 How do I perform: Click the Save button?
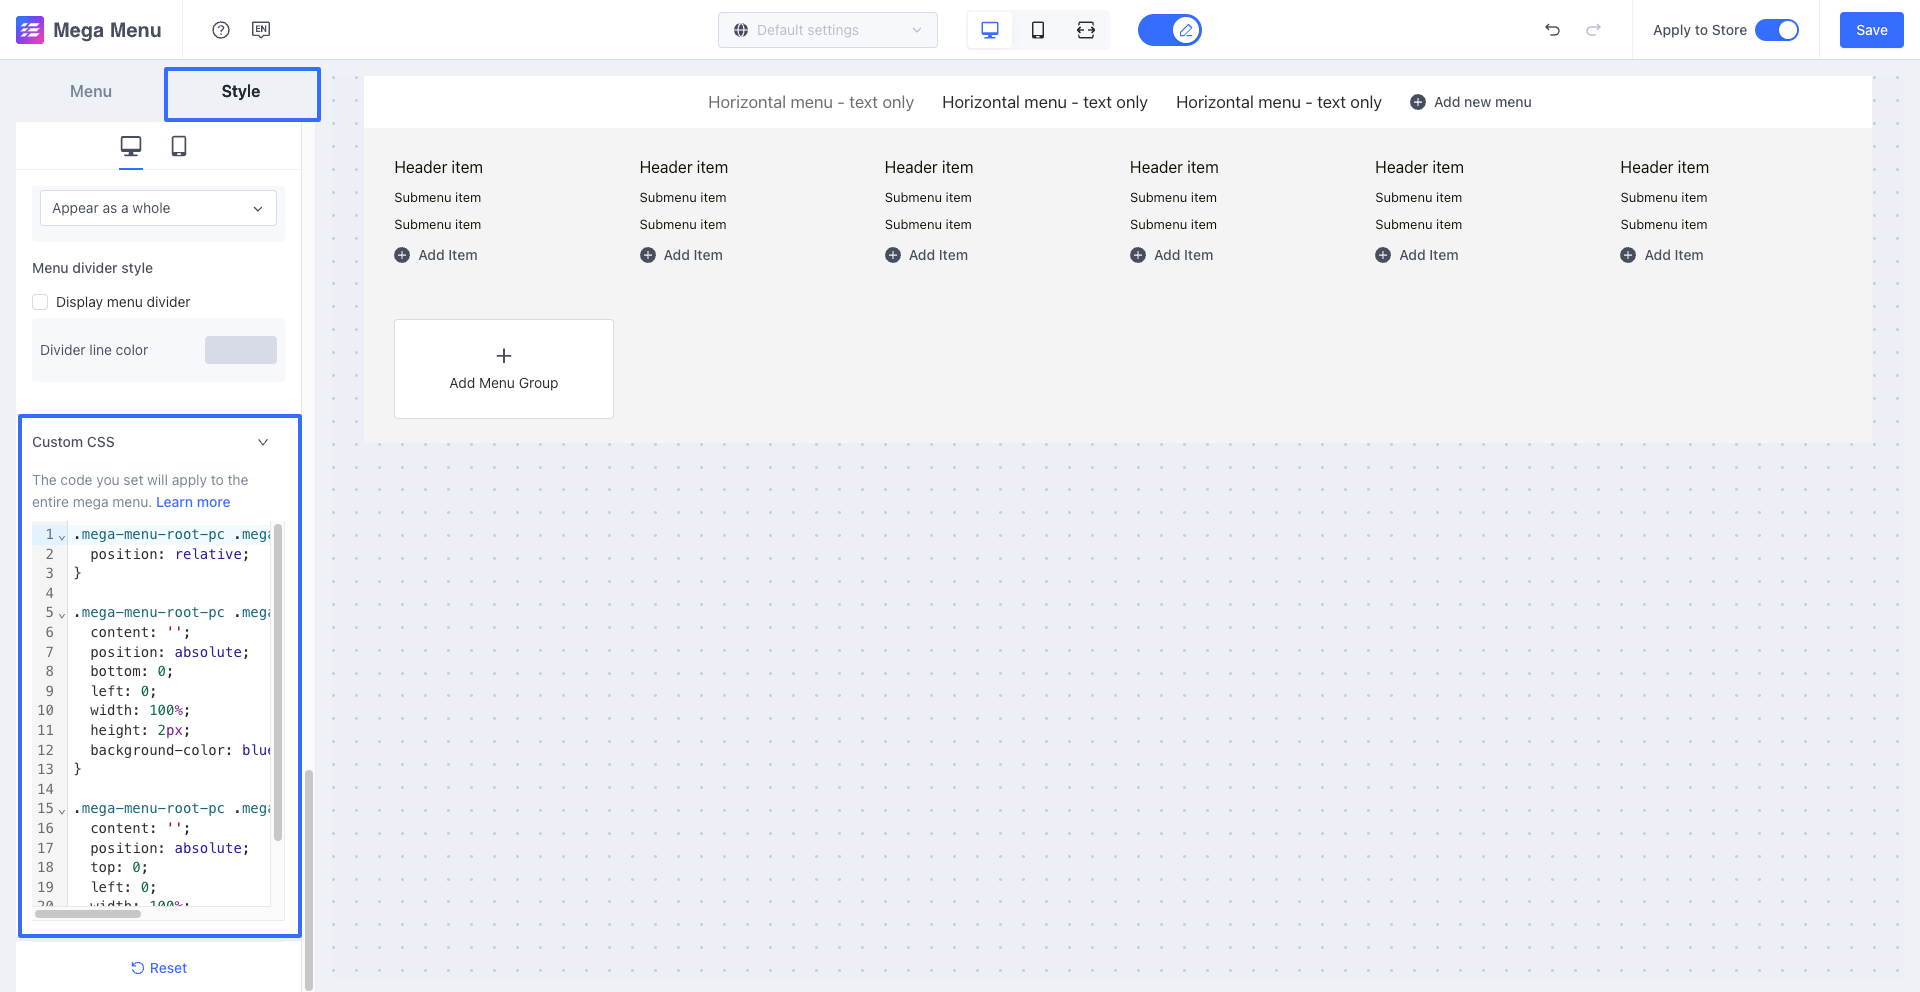click(x=1871, y=30)
